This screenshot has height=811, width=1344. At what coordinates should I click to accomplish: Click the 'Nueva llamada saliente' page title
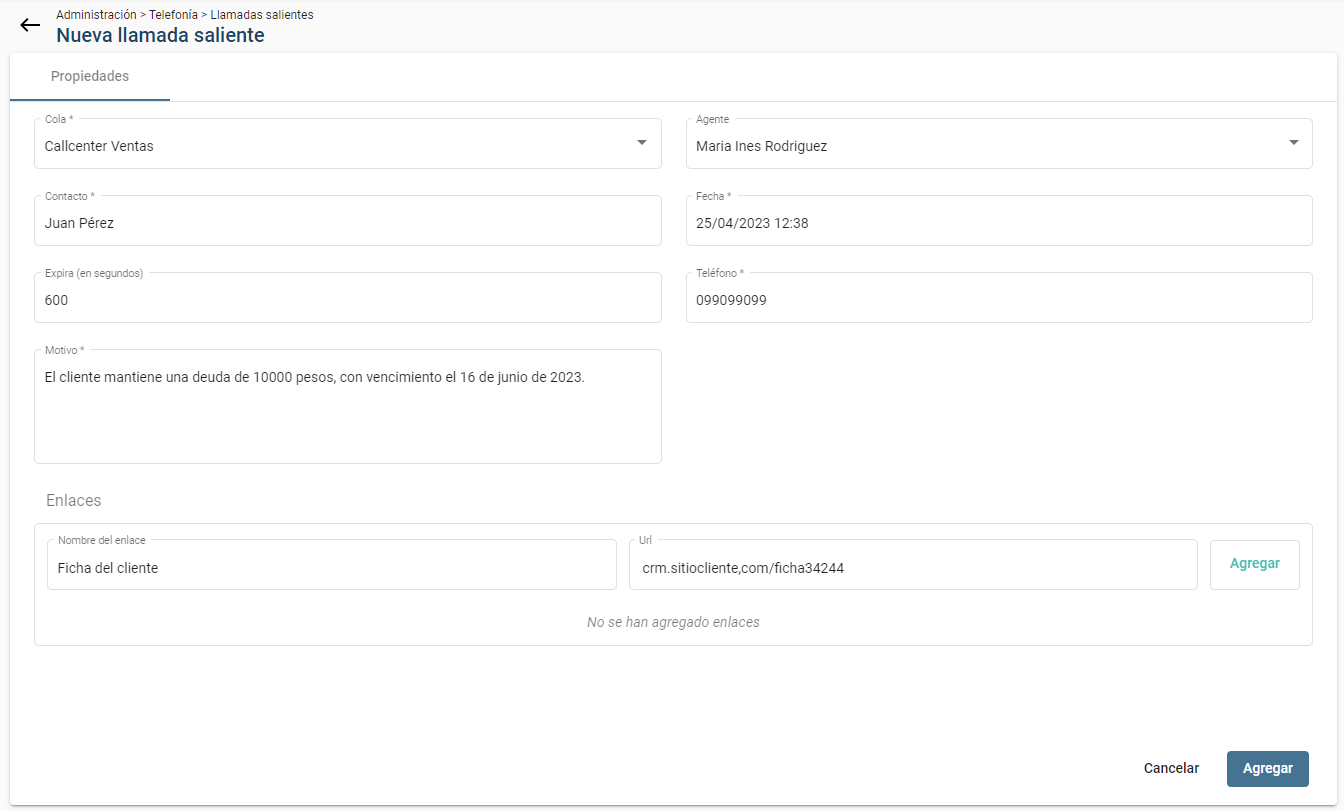click(160, 36)
